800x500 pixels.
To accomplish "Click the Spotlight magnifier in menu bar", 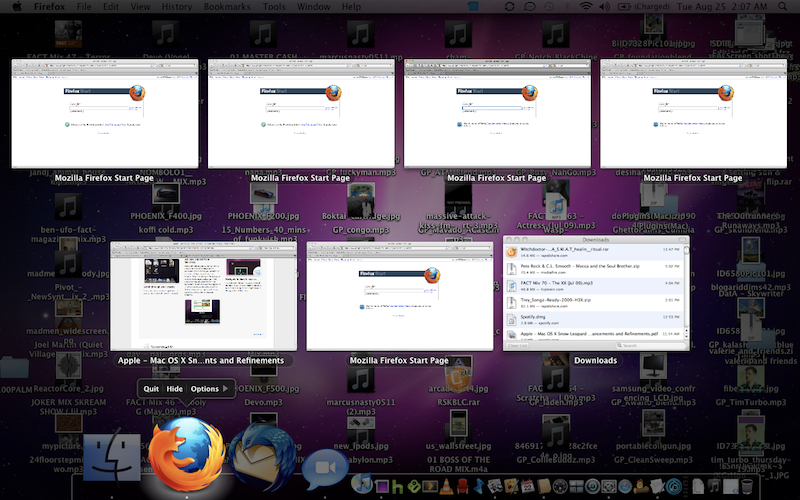I will [782, 7].
